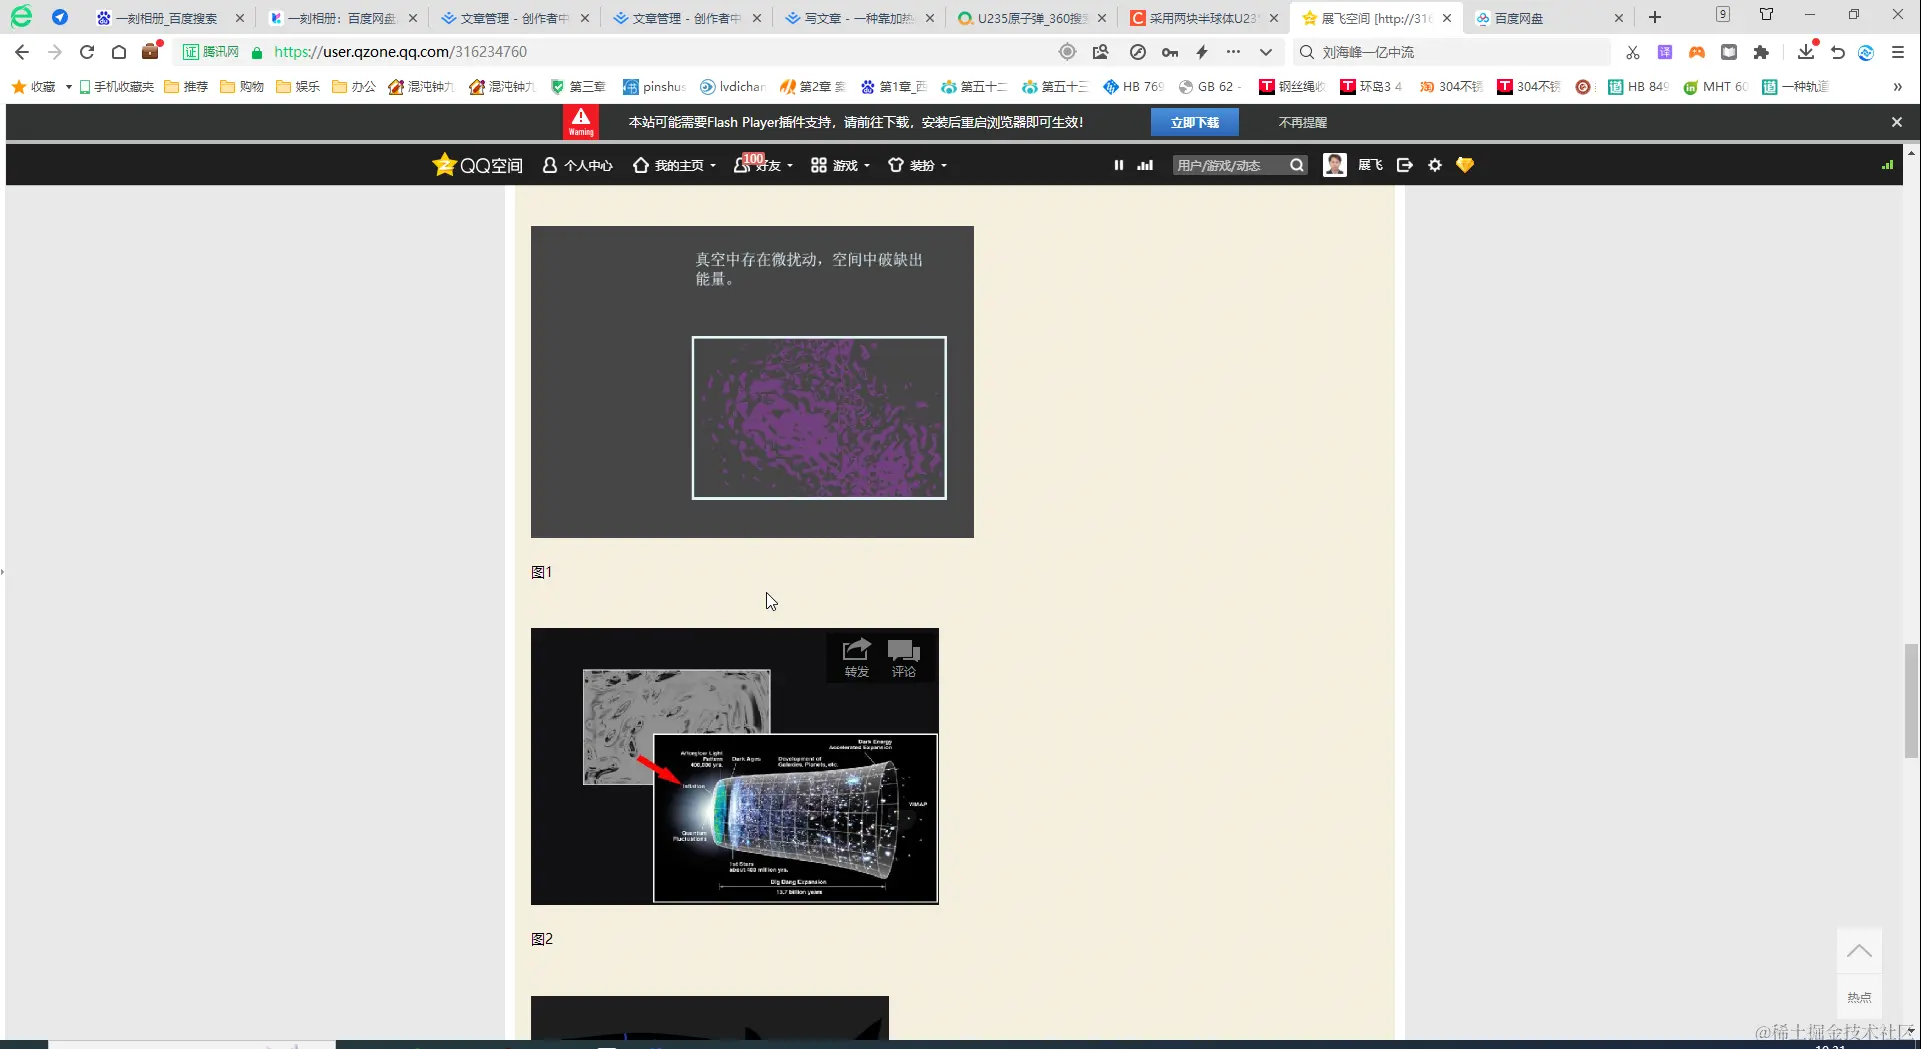
Task: Click the music equalizer bars icon
Action: click(1146, 165)
